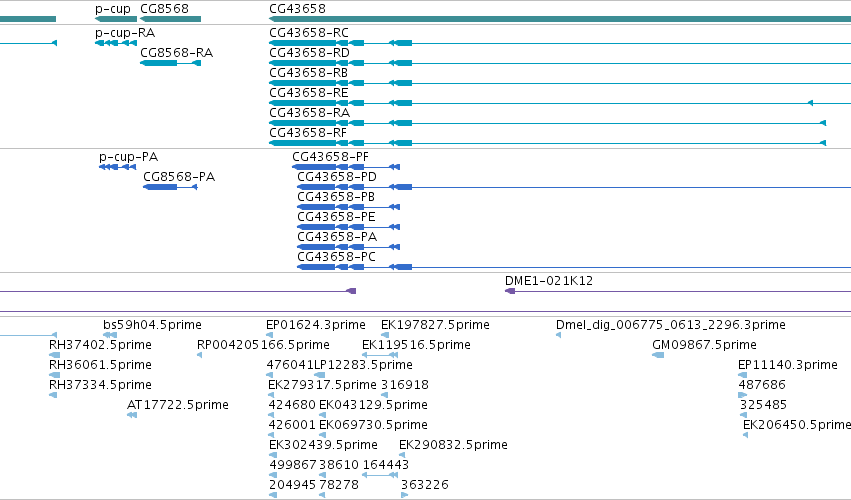Click the 426001 insertion label
The image size is (851, 500).
(x=292, y=426)
